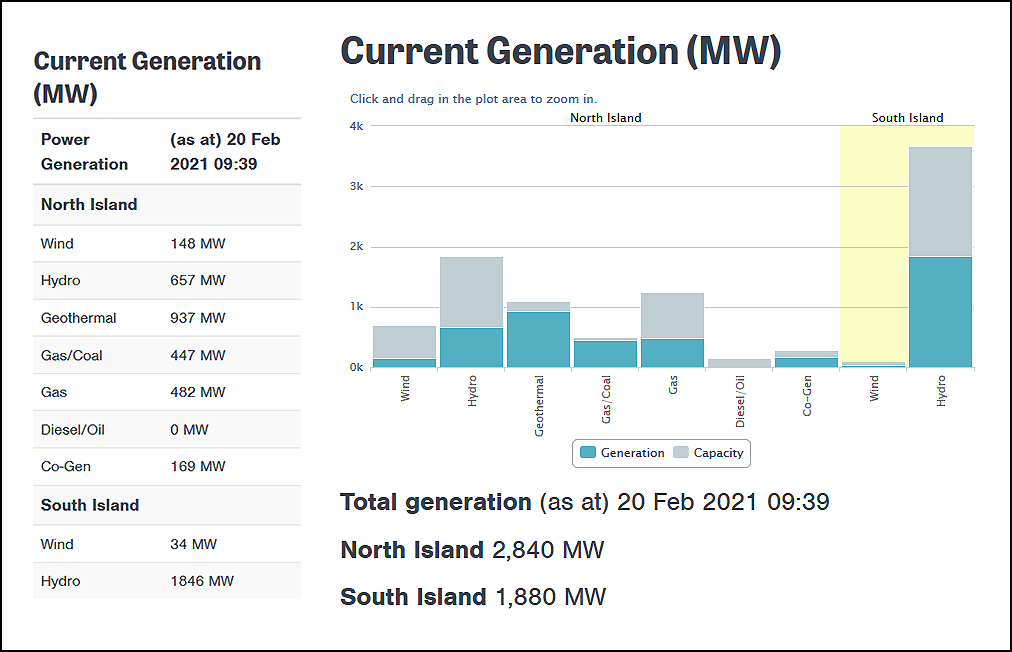Click the large Current Generation (MW) chart heading
Viewport: 1012px width, 652px height.
tap(560, 52)
